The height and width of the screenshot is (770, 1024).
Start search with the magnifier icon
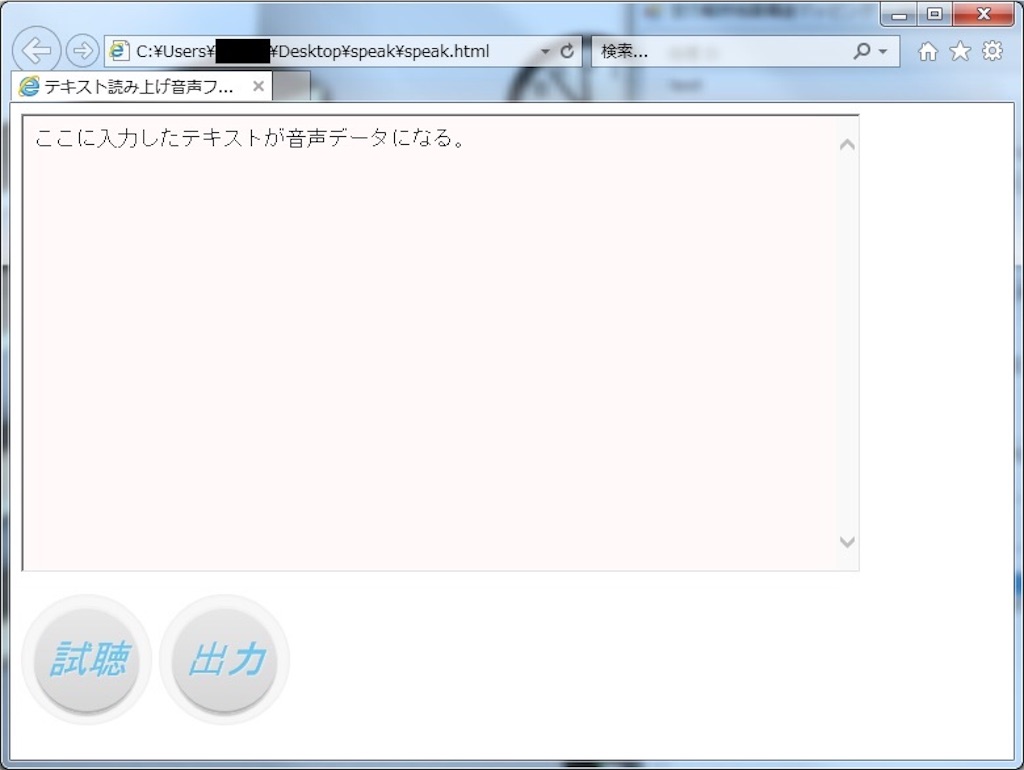(862, 51)
